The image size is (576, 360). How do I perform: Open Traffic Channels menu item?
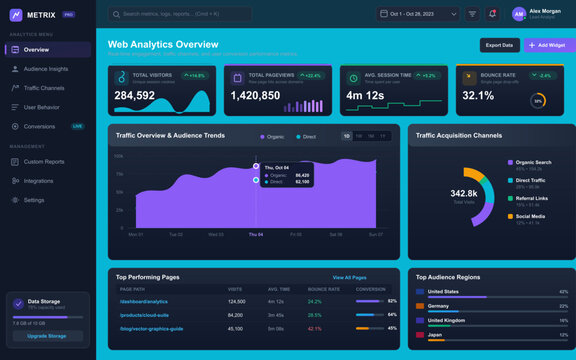point(48,88)
